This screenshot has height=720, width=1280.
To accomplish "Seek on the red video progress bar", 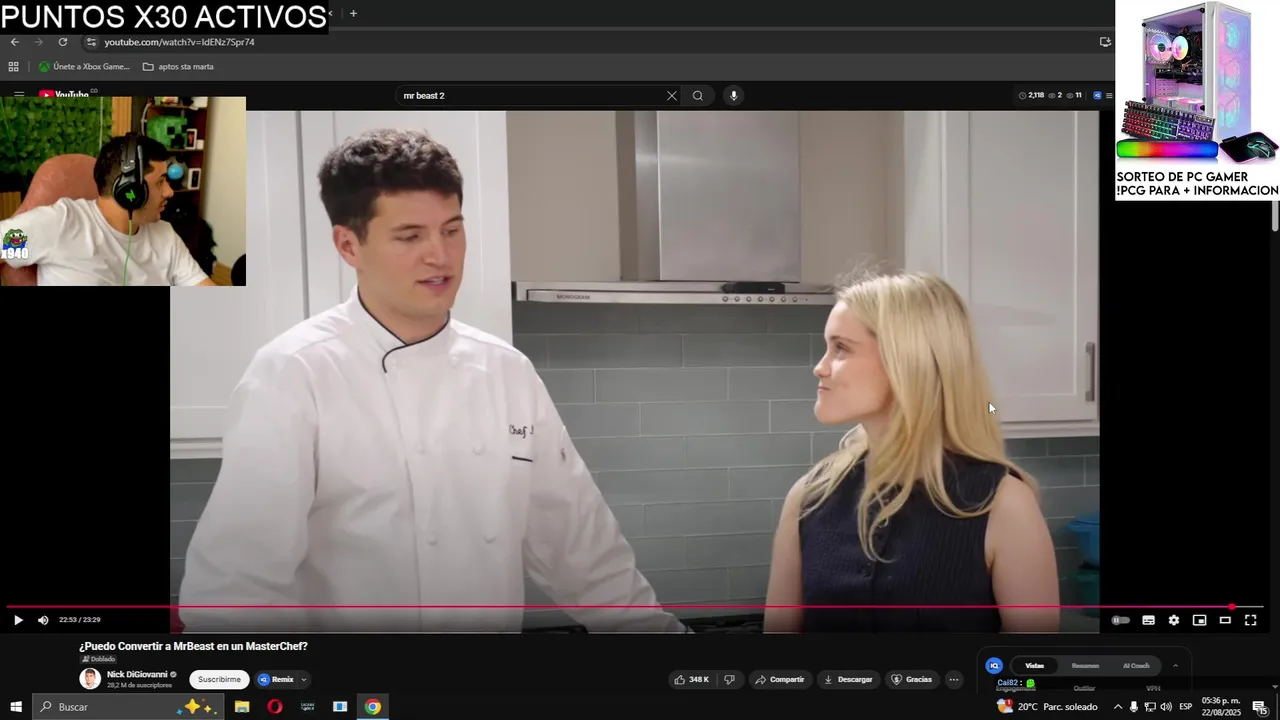I will (635, 607).
